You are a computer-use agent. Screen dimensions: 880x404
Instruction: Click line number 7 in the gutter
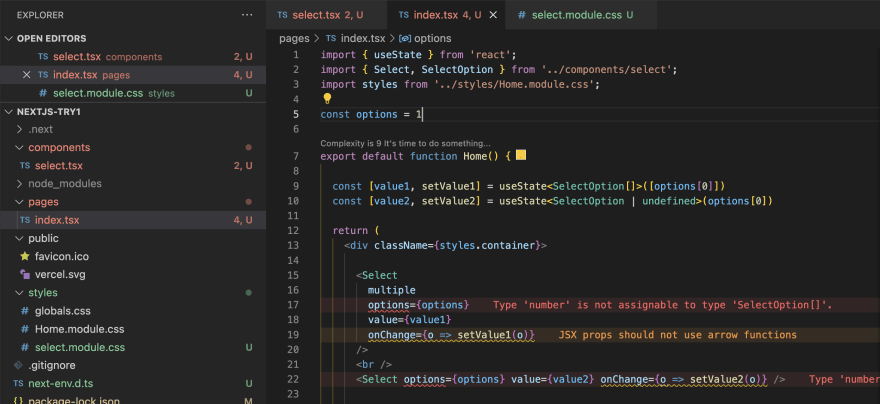tap(296, 155)
